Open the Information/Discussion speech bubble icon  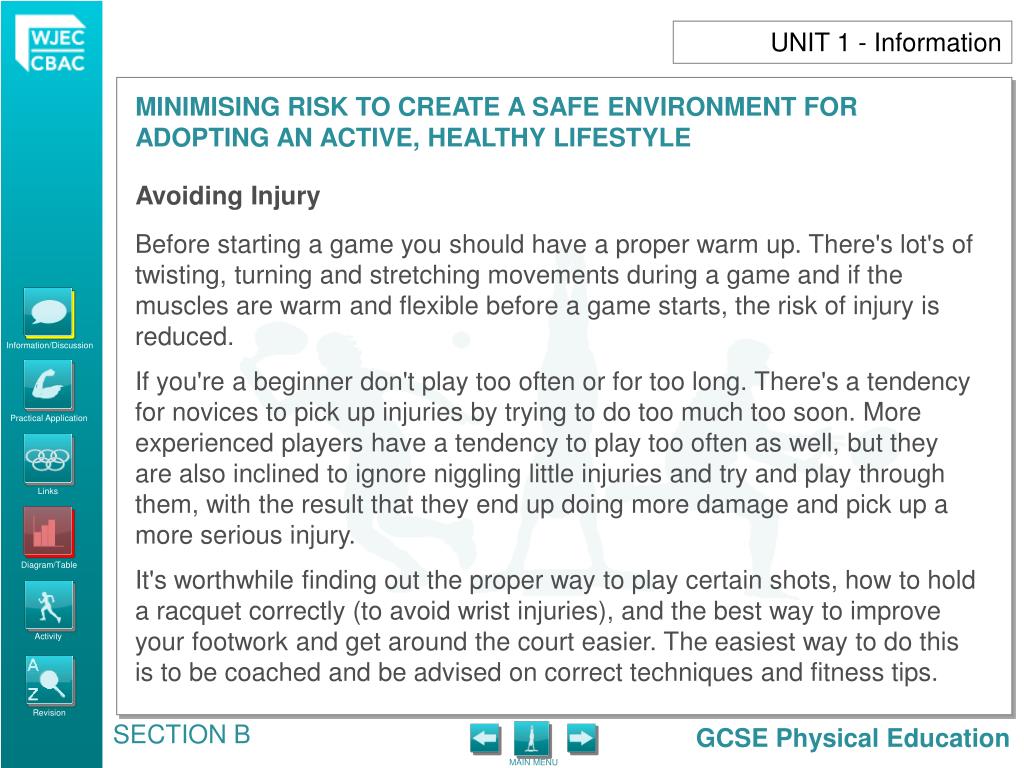49,313
